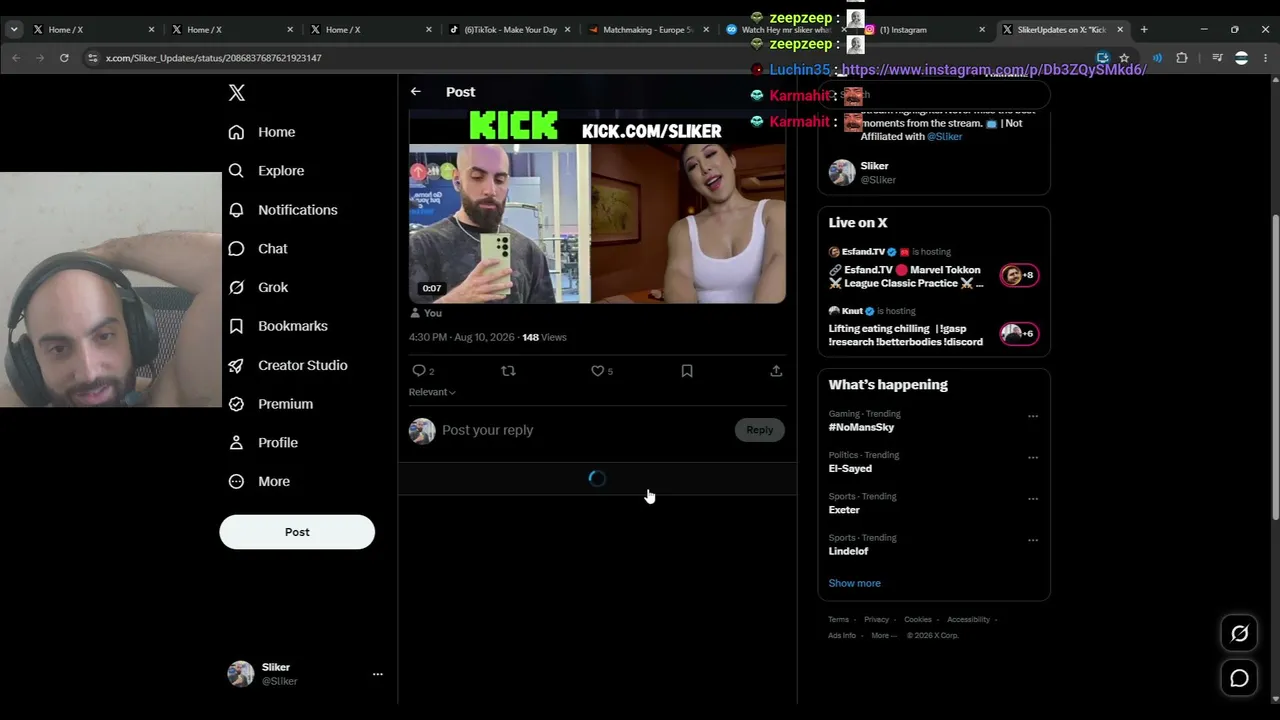Image resolution: width=1280 pixels, height=720 pixels.
Task: Click the post timestamp 4:30 PM · Aug 10, 2026
Action: click(461, 338)
